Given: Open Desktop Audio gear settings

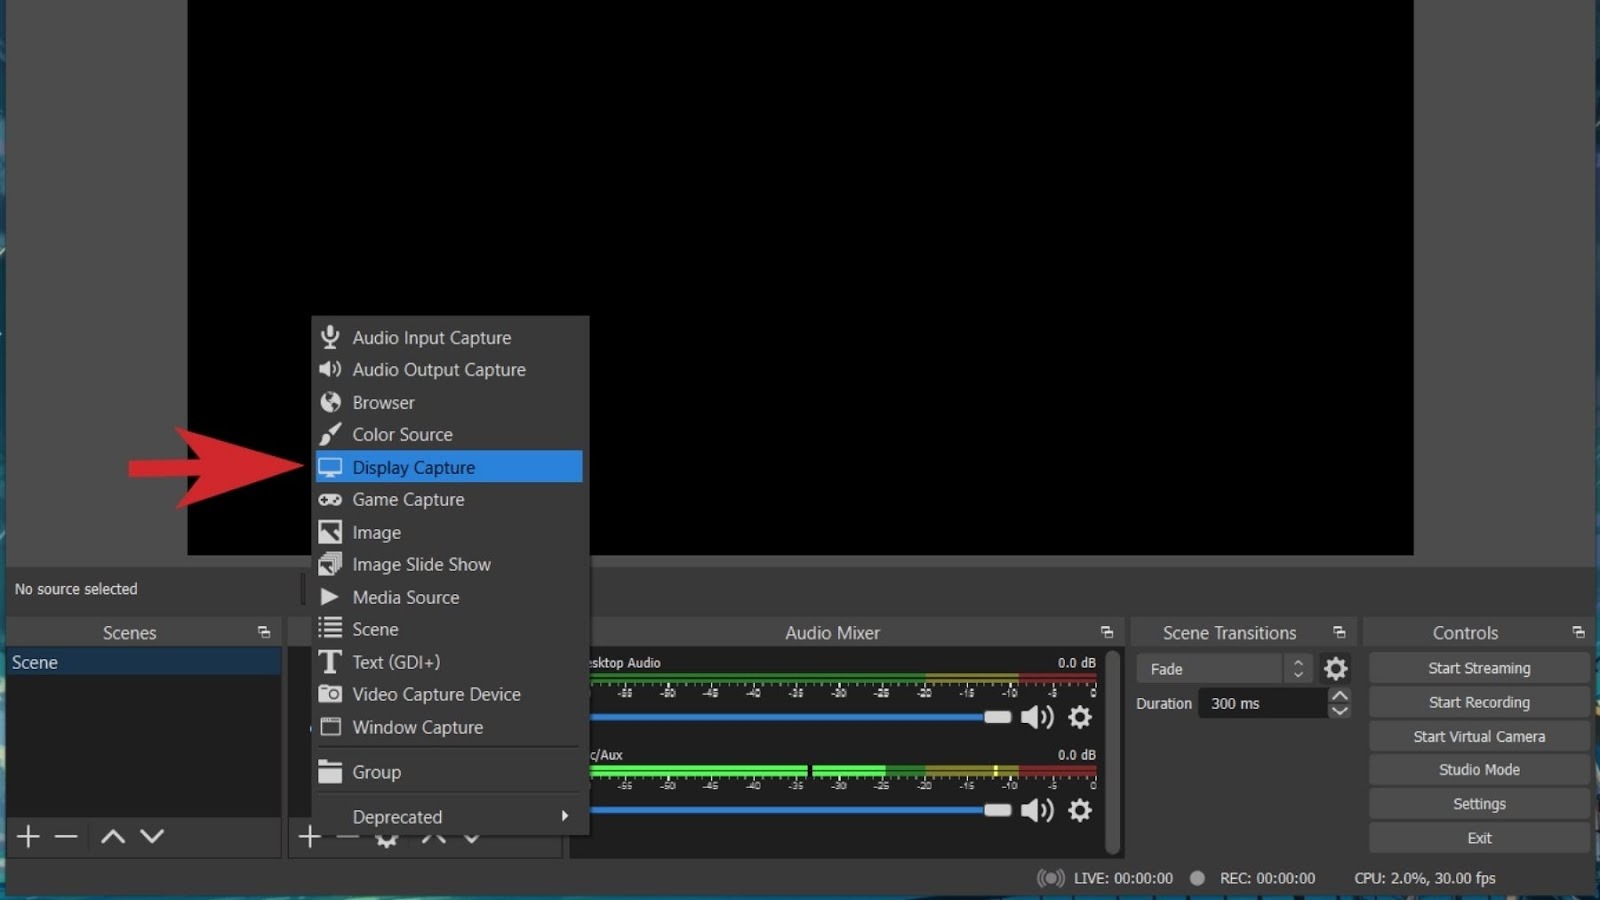Looking at the screenshot, I should click(1080, 717).
